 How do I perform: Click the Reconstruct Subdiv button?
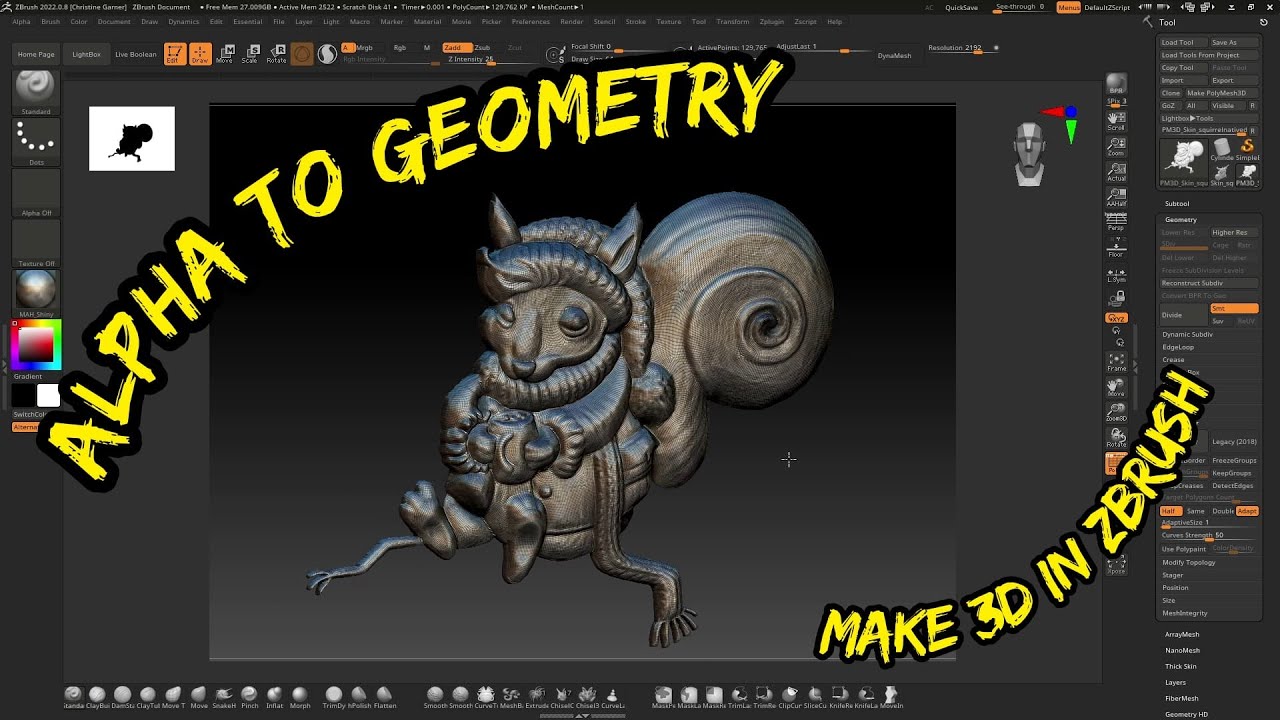1209,283
